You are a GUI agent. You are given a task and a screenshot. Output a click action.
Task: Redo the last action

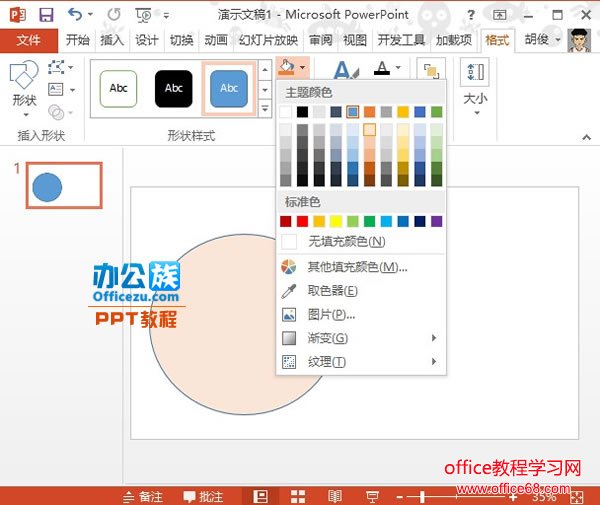pos(114,15)
